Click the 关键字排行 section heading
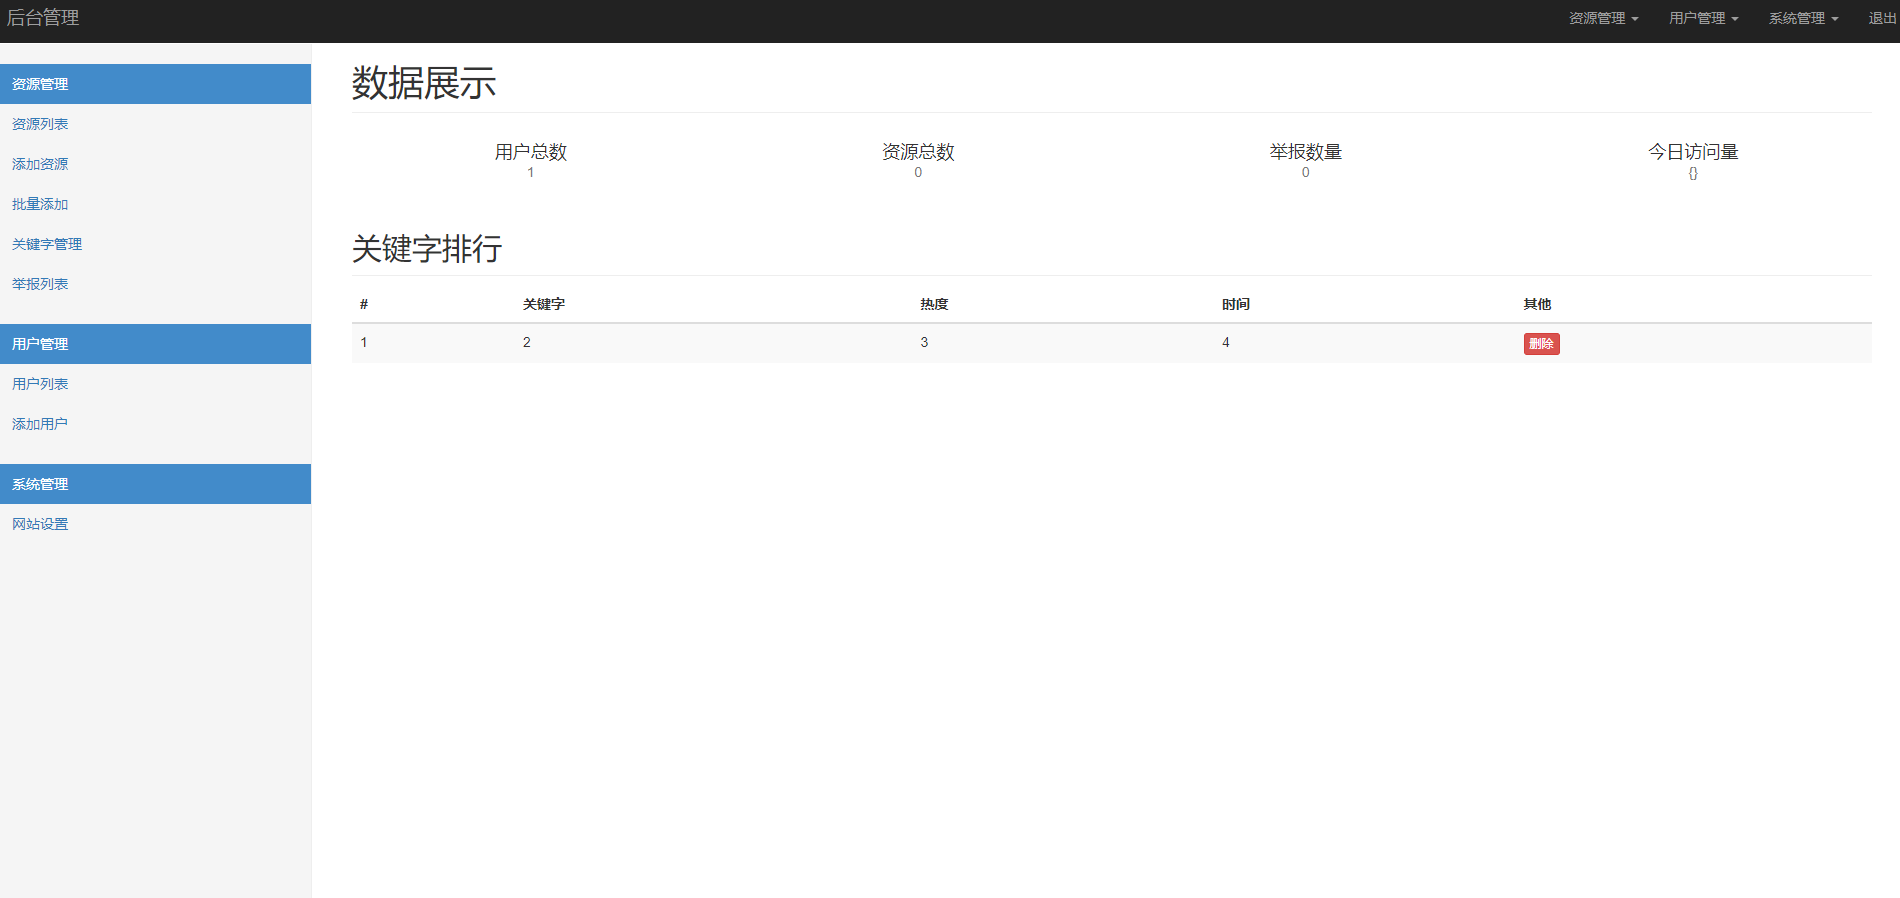The image size is (1900, 898). [x=427, y=249]
